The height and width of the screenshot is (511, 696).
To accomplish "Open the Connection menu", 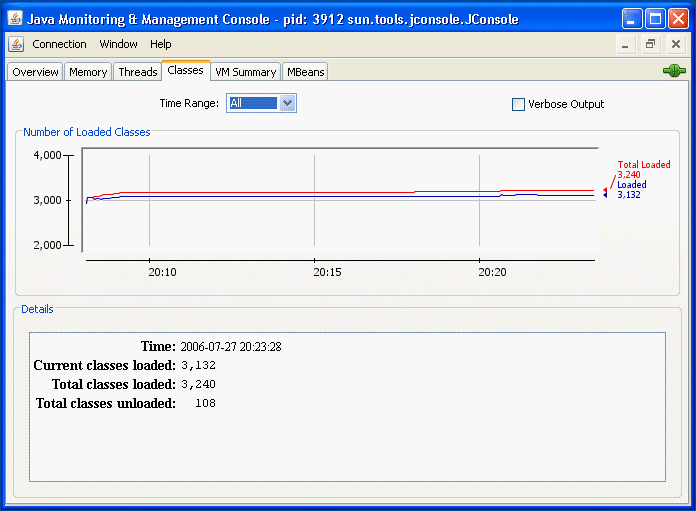I will 59,44.
